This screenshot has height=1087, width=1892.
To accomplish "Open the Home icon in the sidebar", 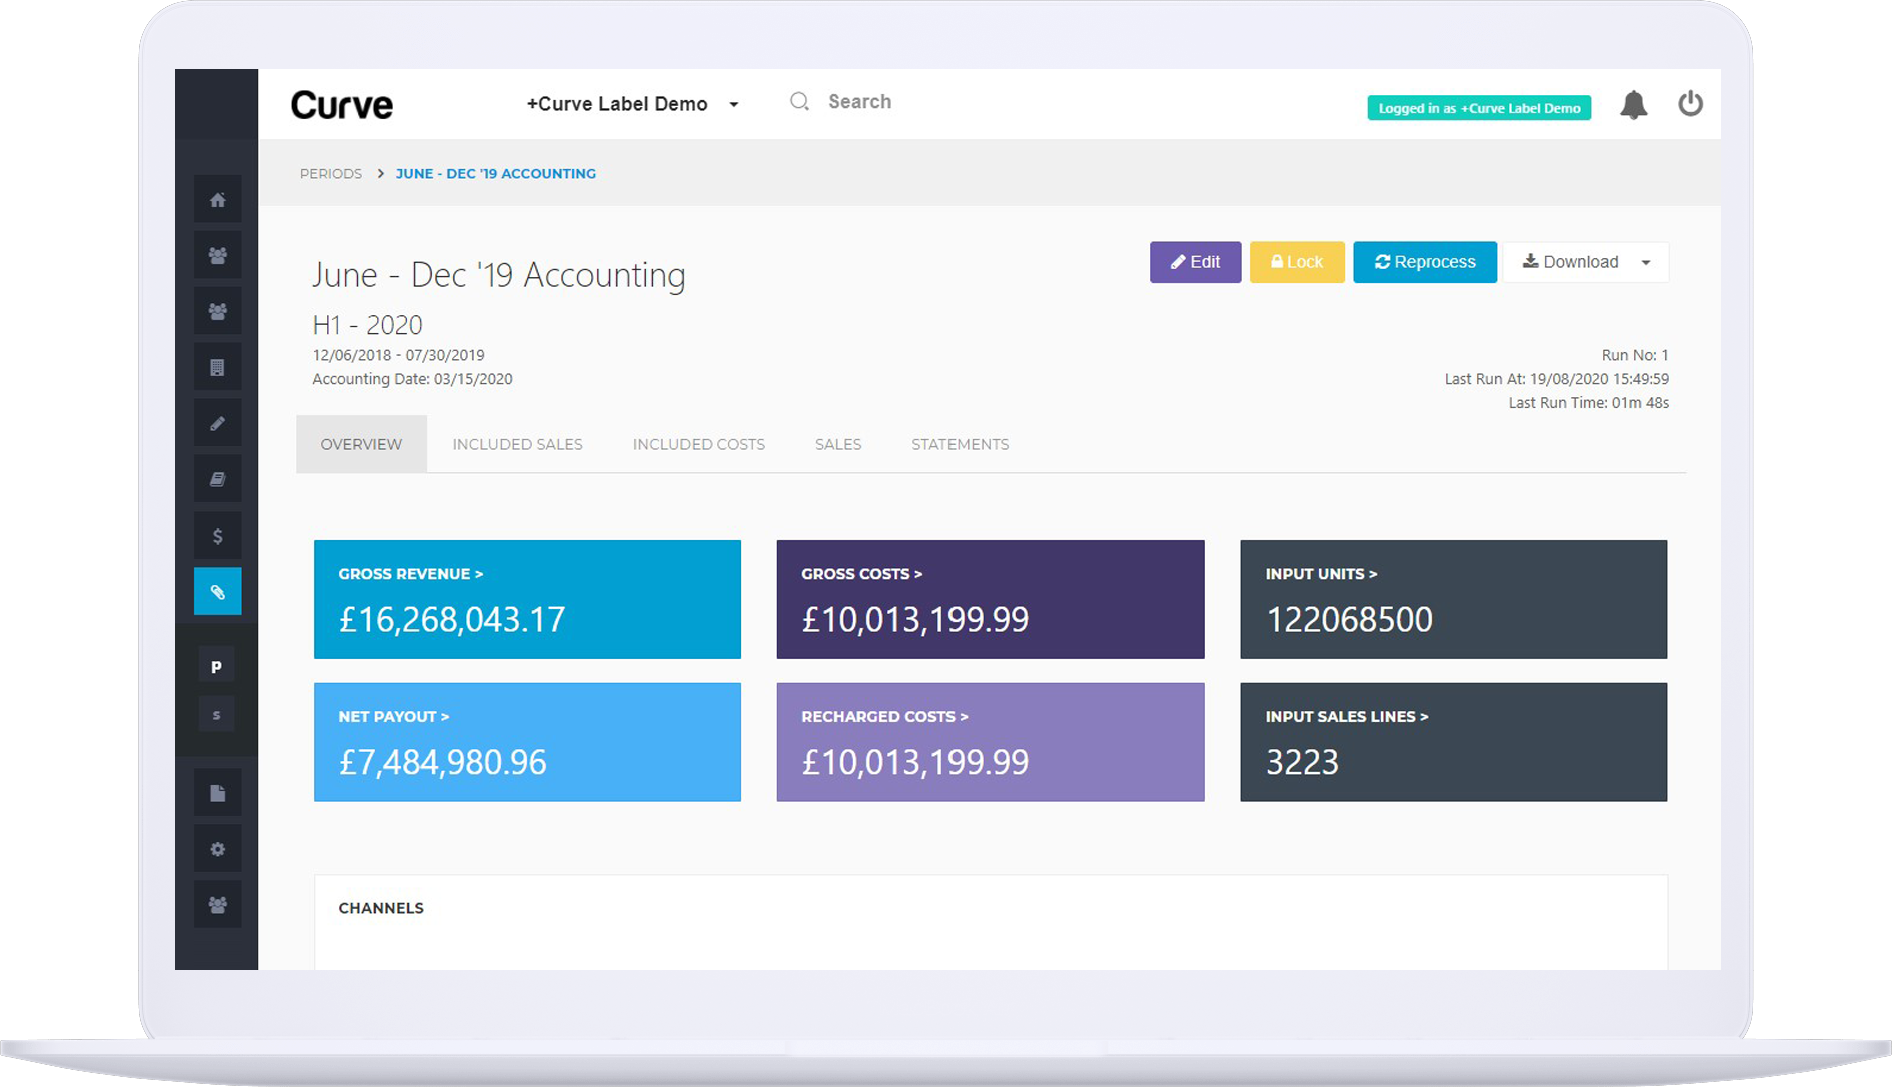I will coord(217,200).
